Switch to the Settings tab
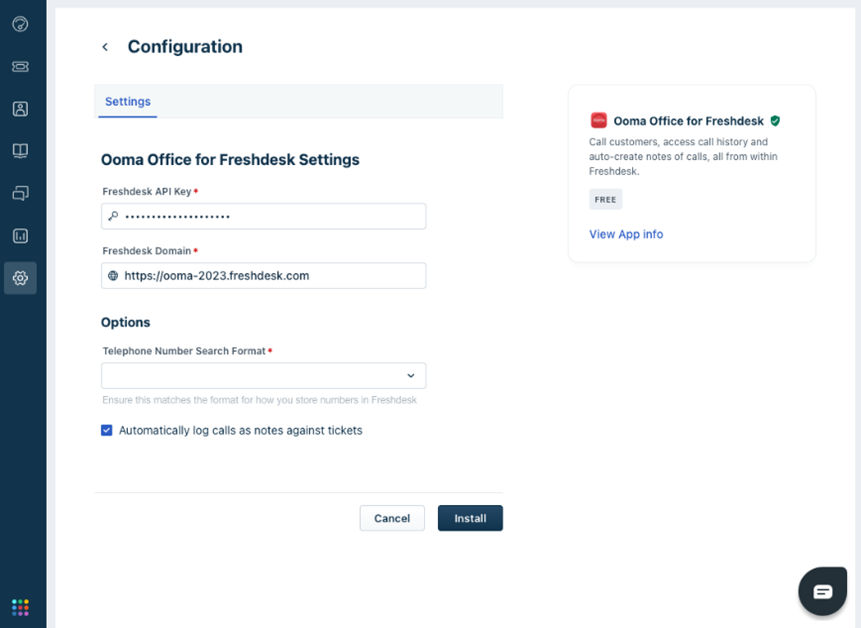The height and width of the screenshot is (628, 861). coord(127,101)
